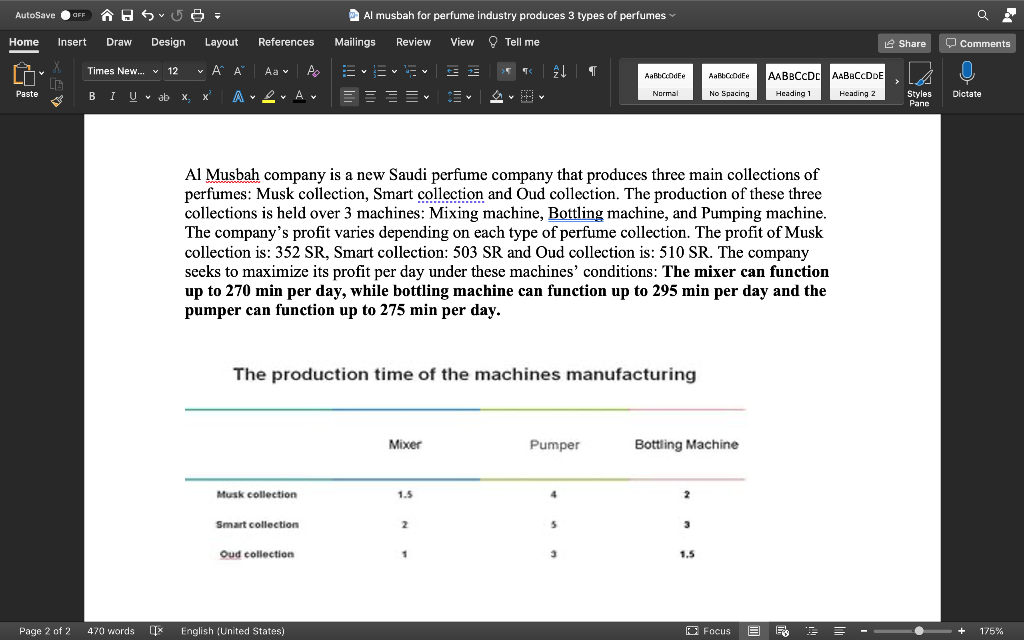Click the Save floppy disk icon
The height and width of the screenshot is (640, 1024).
coord(127,15)
